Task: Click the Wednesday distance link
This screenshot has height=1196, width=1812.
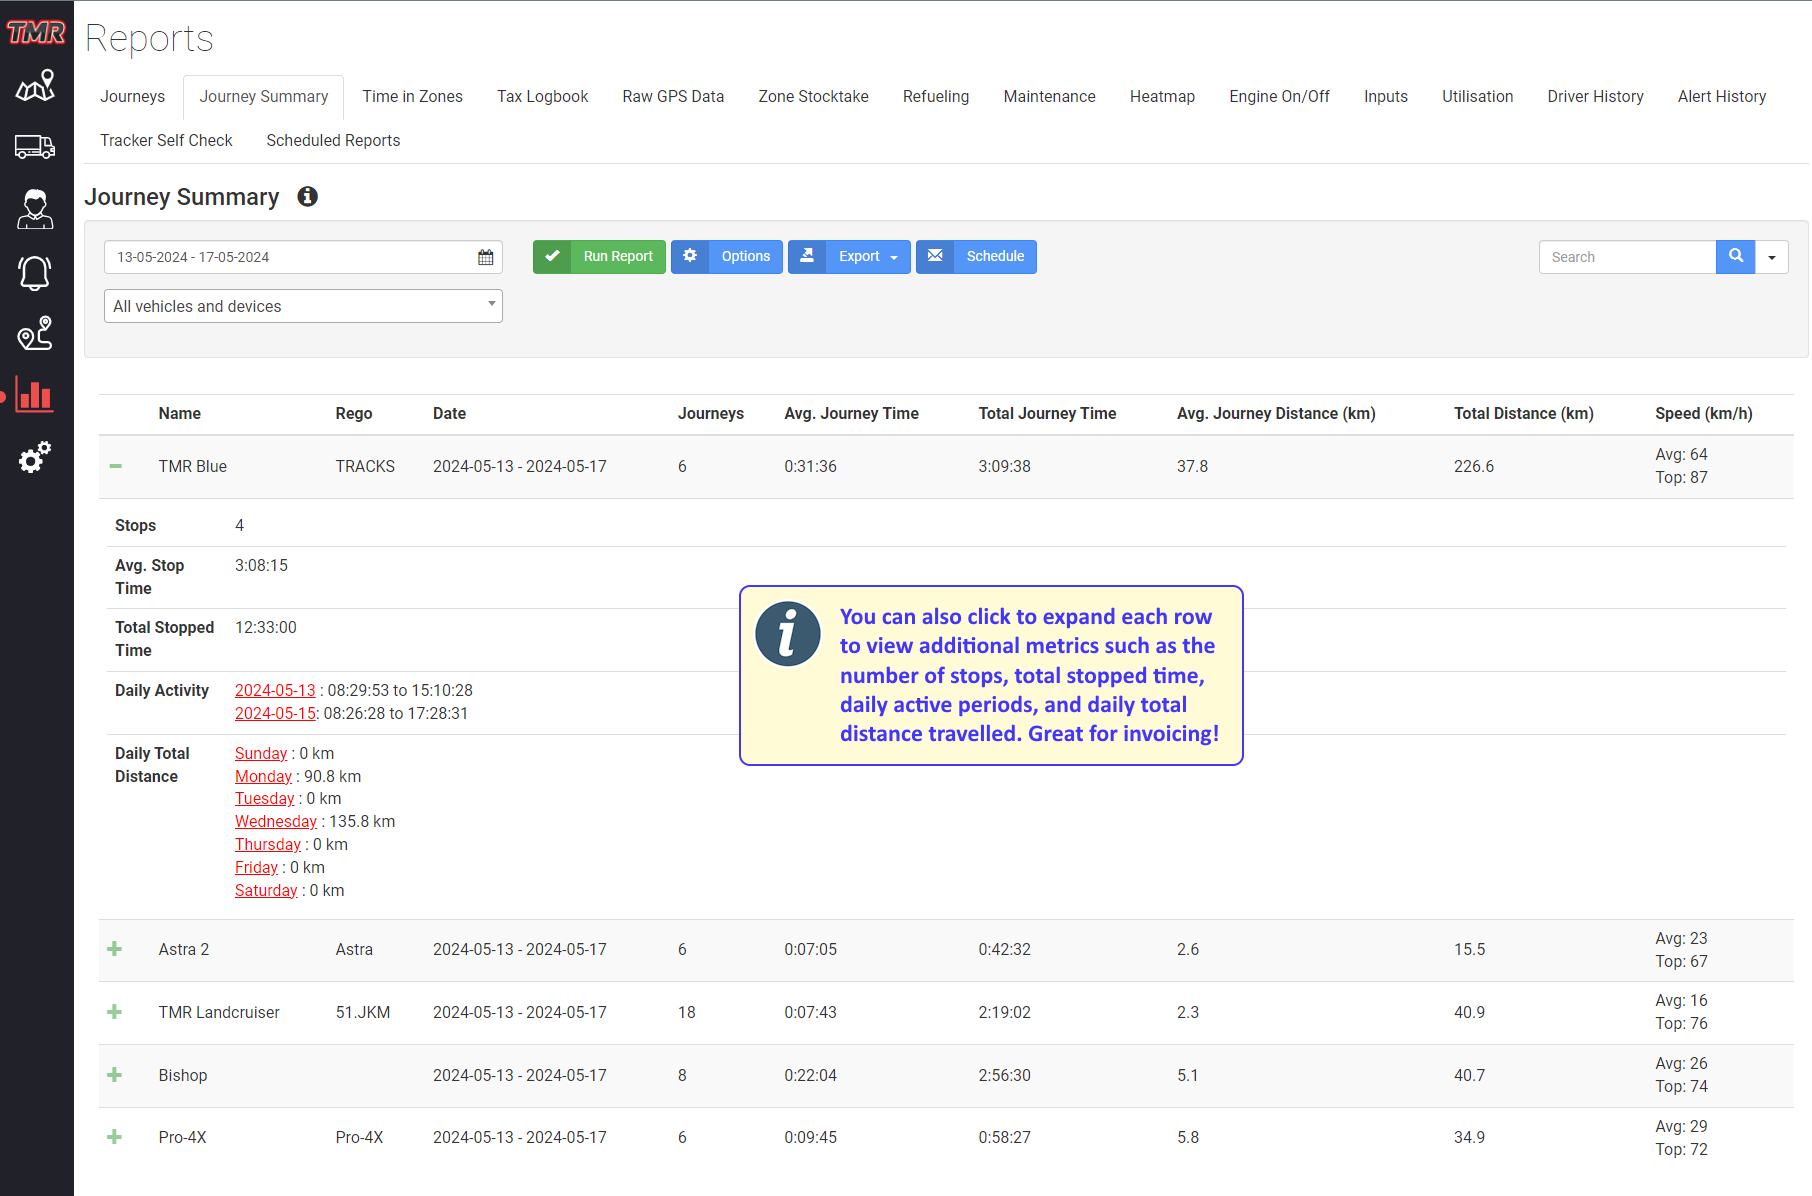Action: (276, 822)
